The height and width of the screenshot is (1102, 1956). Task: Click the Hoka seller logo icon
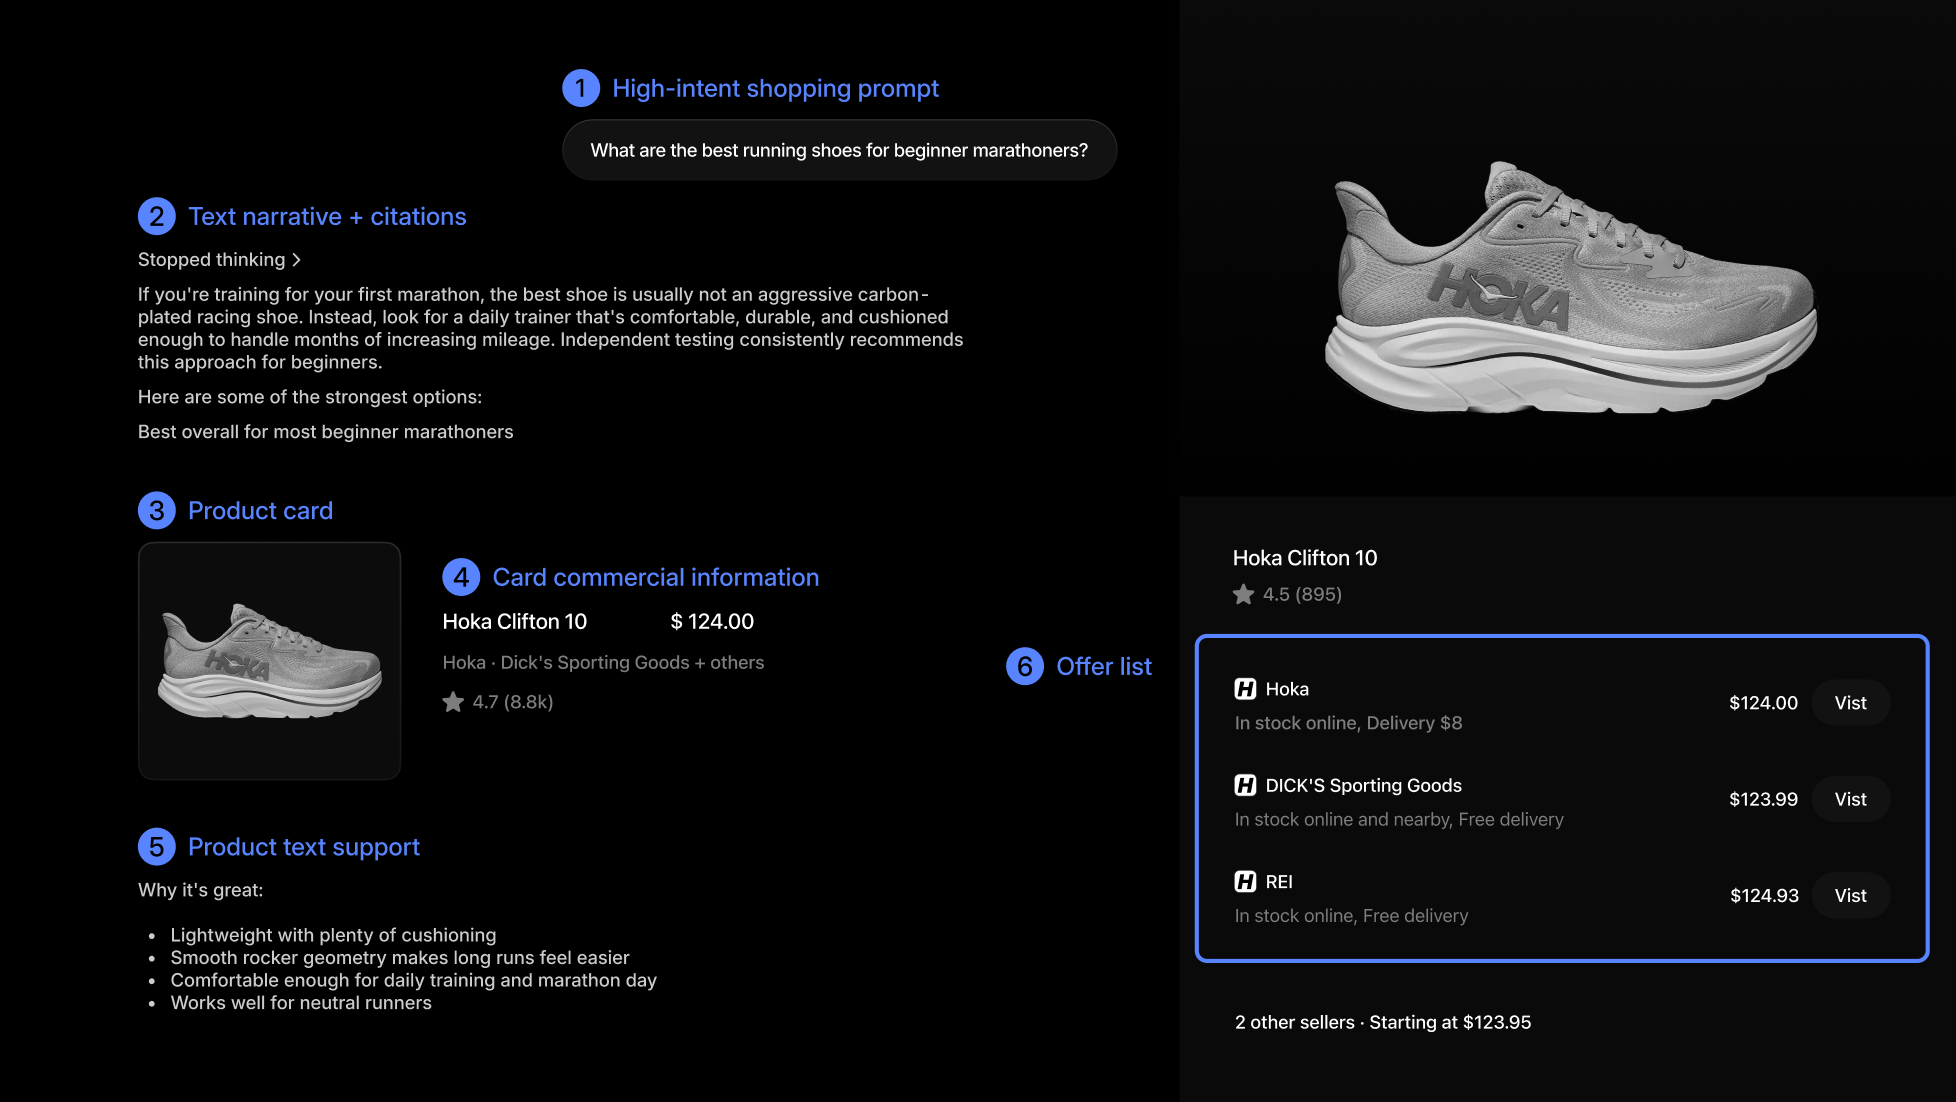[1245, 689]
